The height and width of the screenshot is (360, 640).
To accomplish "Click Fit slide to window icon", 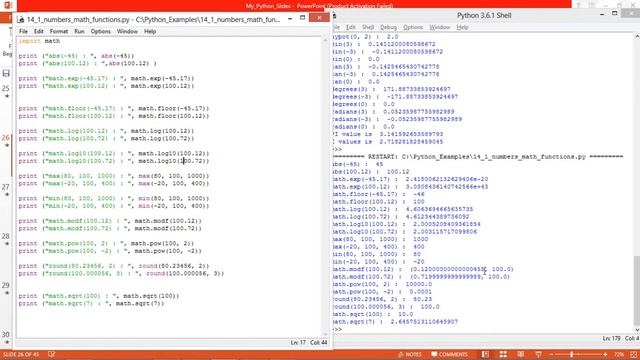I will [x=634, y=354].
